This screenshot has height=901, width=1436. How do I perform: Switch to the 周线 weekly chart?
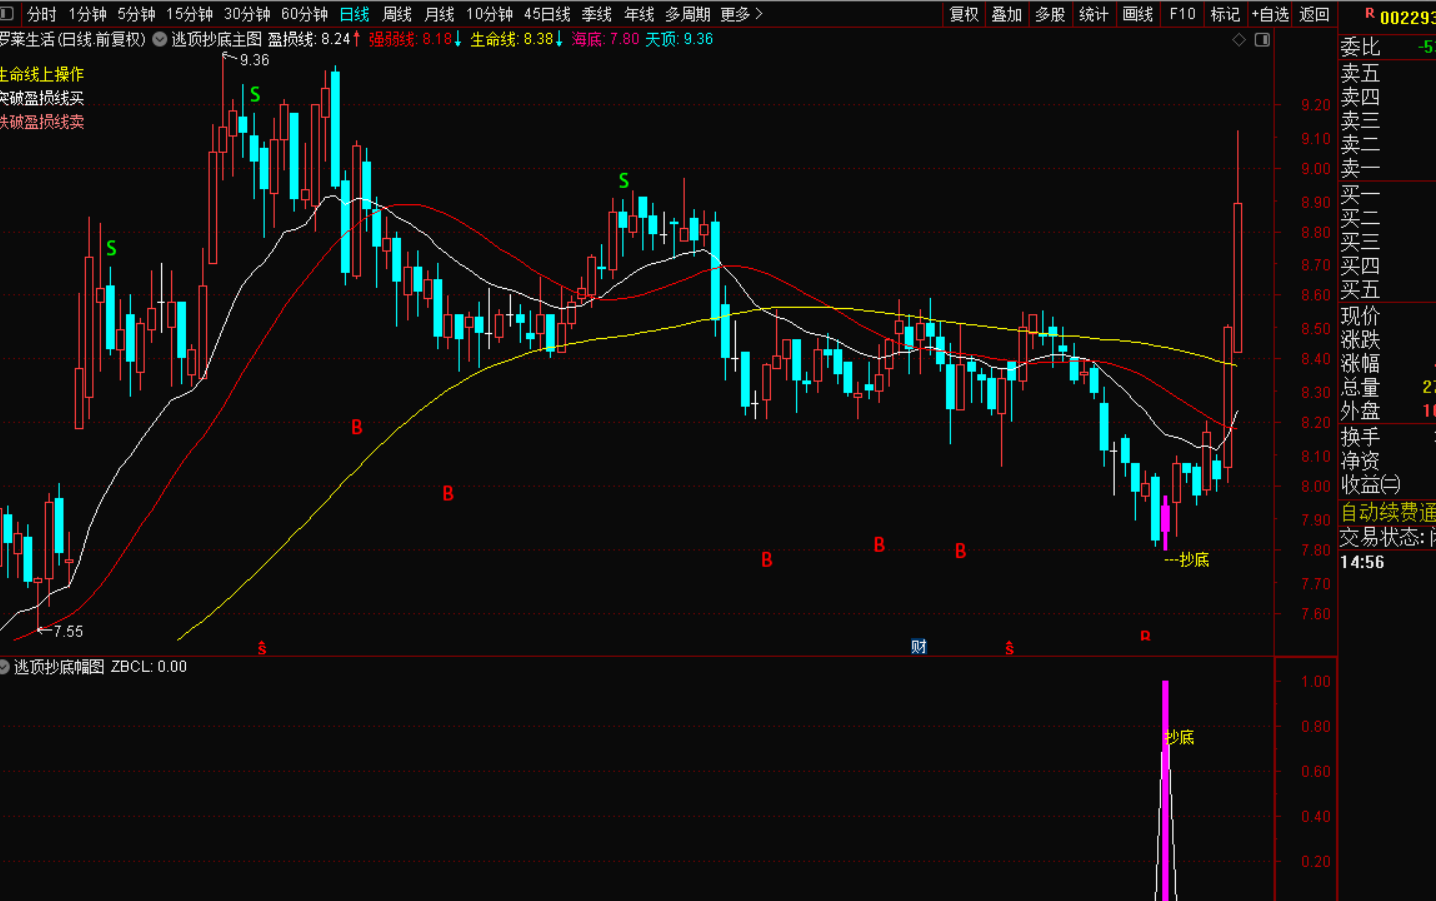point(397,14)
